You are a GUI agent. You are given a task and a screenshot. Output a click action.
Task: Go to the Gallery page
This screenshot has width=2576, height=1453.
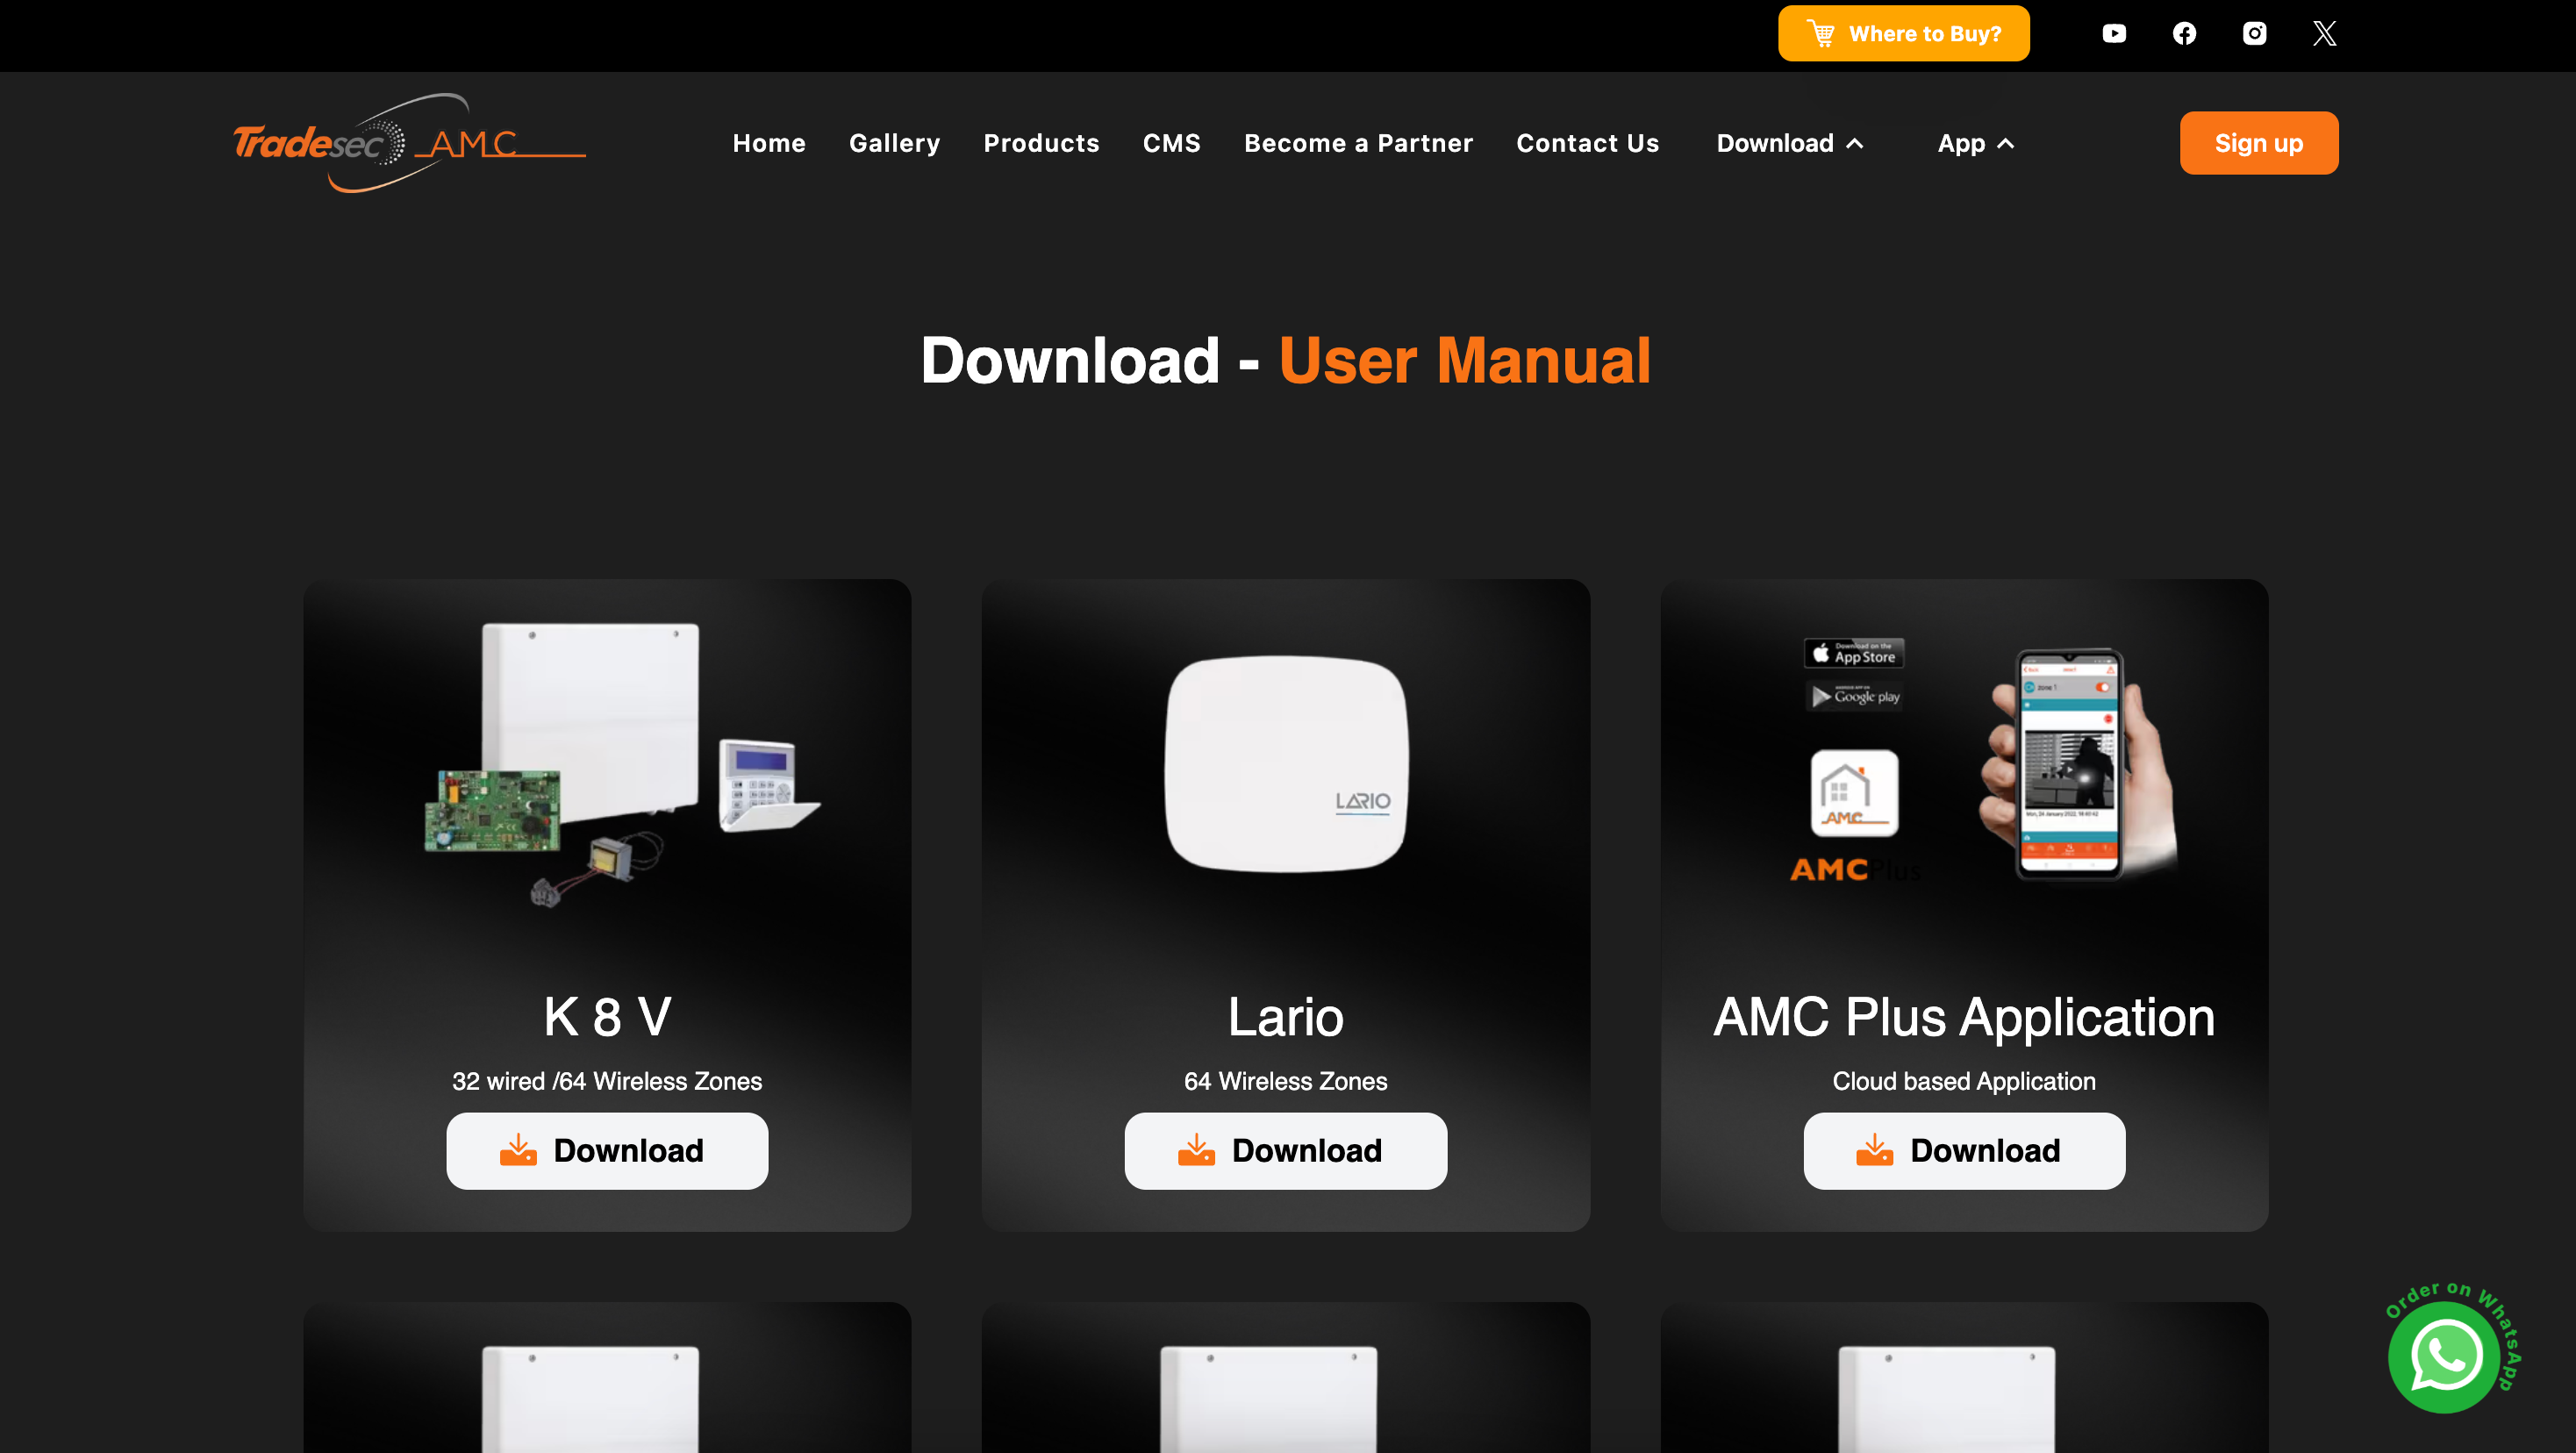pyautogui.click(x=894, y=143)
